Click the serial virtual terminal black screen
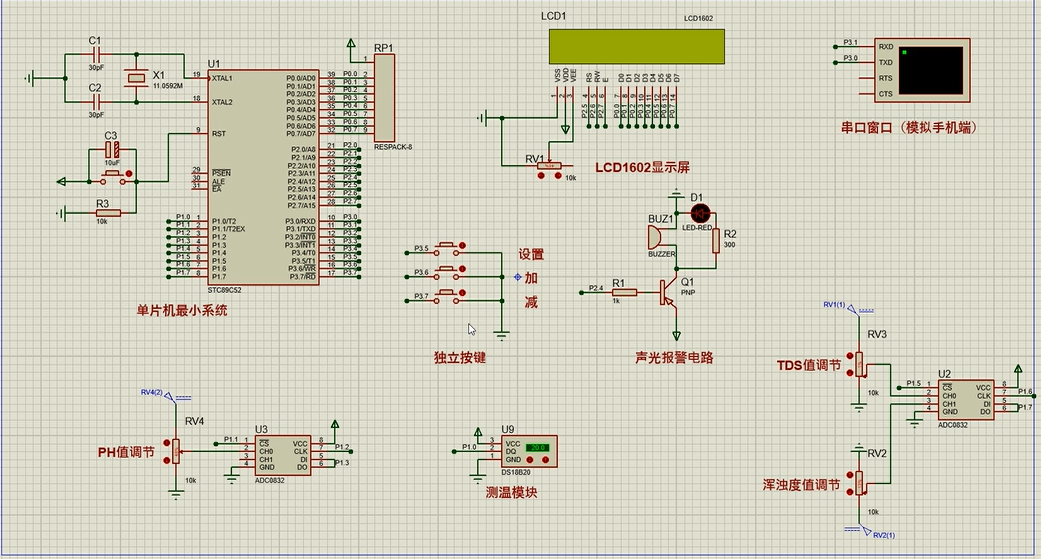 (x=931, y=70)
